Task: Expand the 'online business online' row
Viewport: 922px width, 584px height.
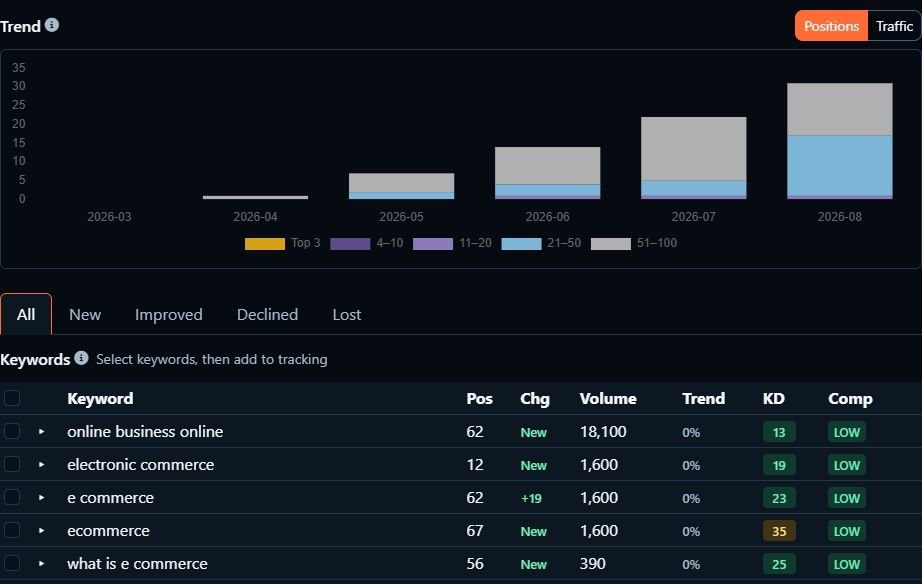Action: [41, 432]
